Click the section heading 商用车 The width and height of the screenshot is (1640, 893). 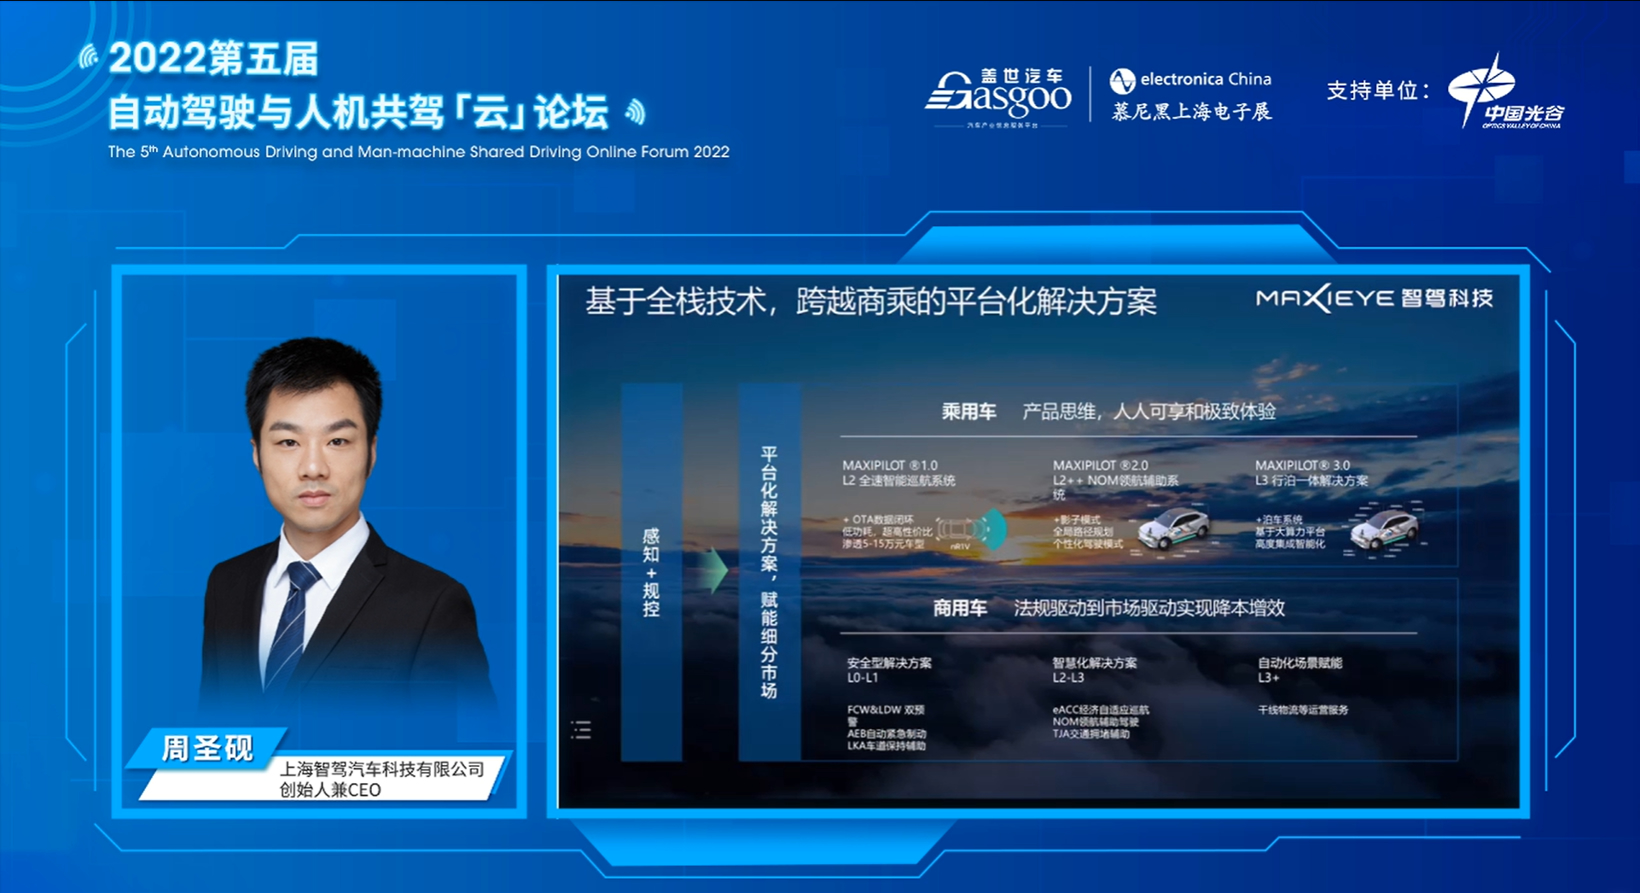(x=960, y=608)
